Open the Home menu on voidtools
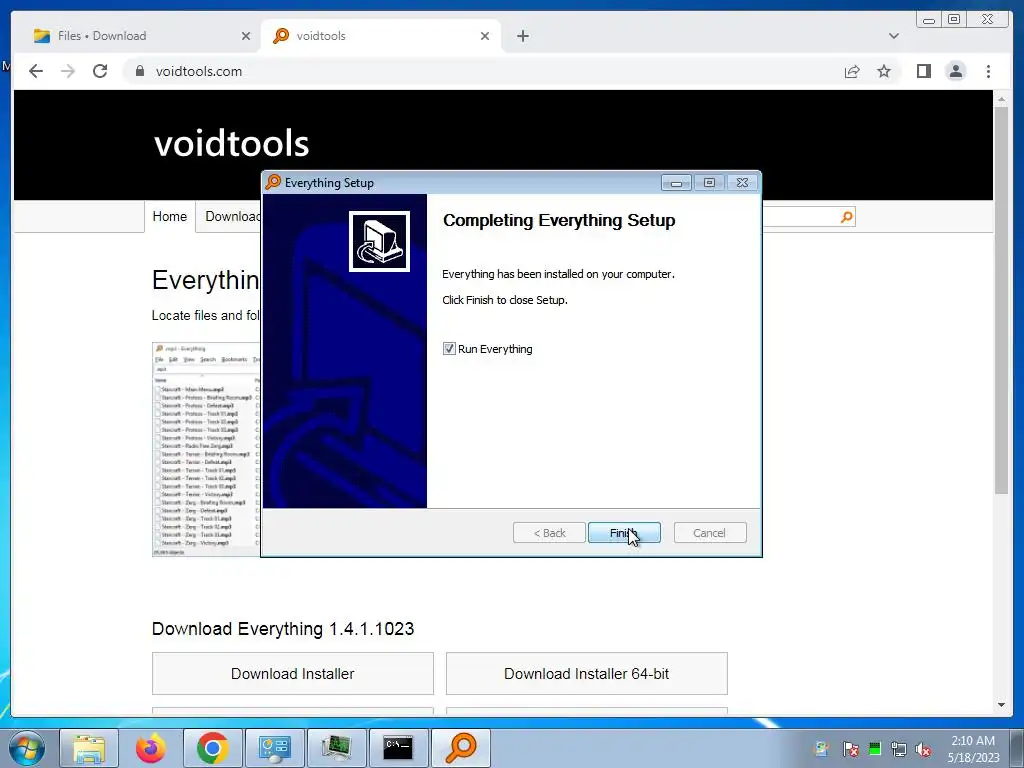Viewport: 1024px width, 768px height. [170, 216]
